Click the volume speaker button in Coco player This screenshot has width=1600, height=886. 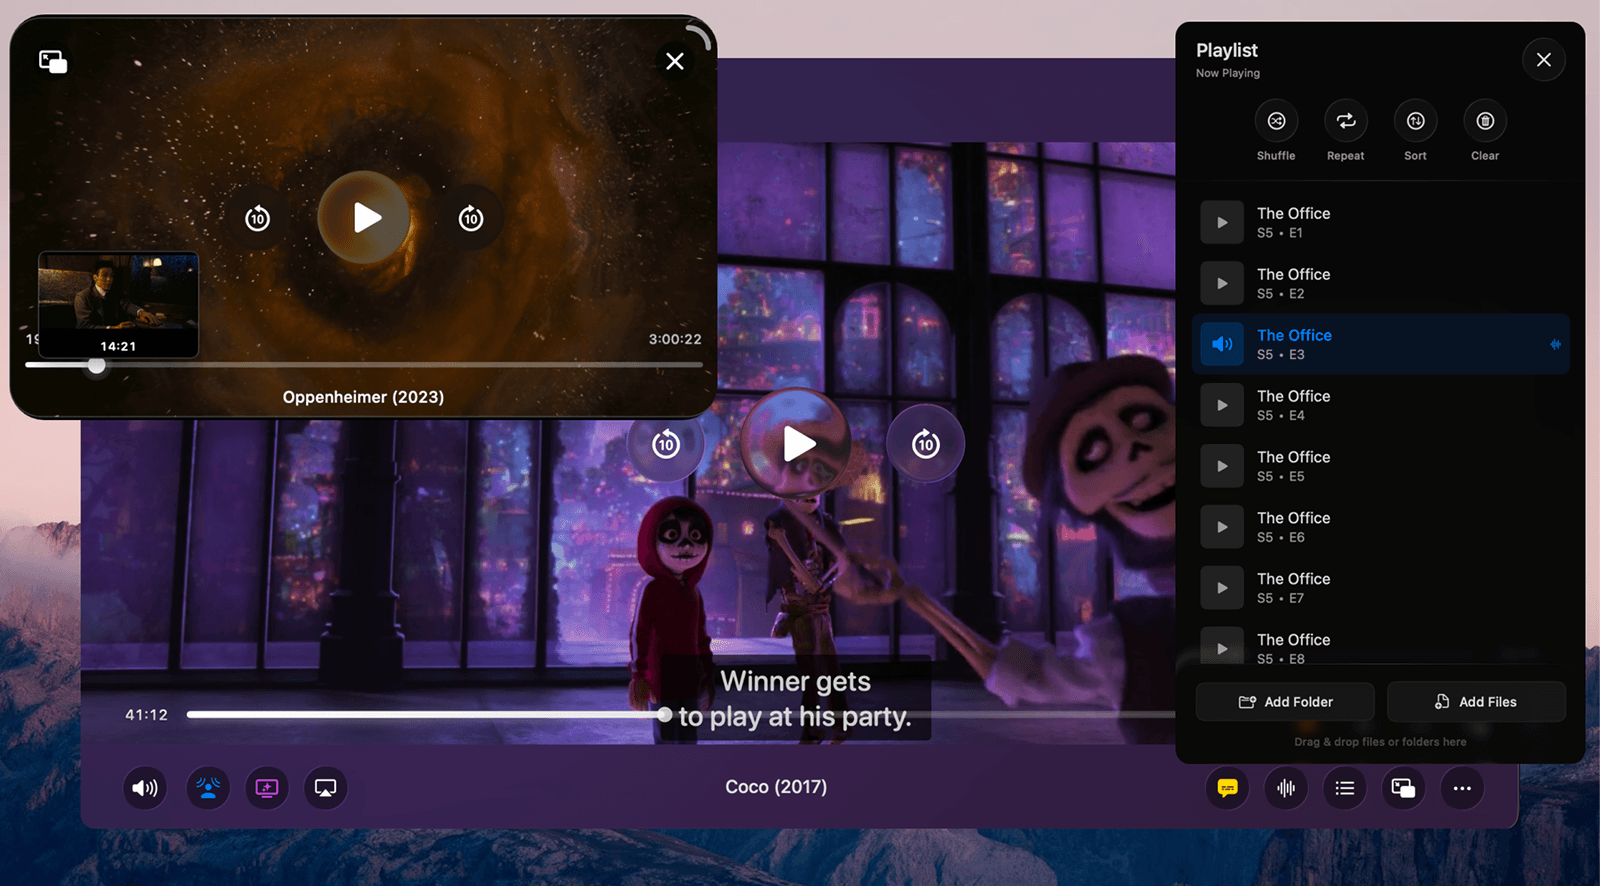[145, 788]
